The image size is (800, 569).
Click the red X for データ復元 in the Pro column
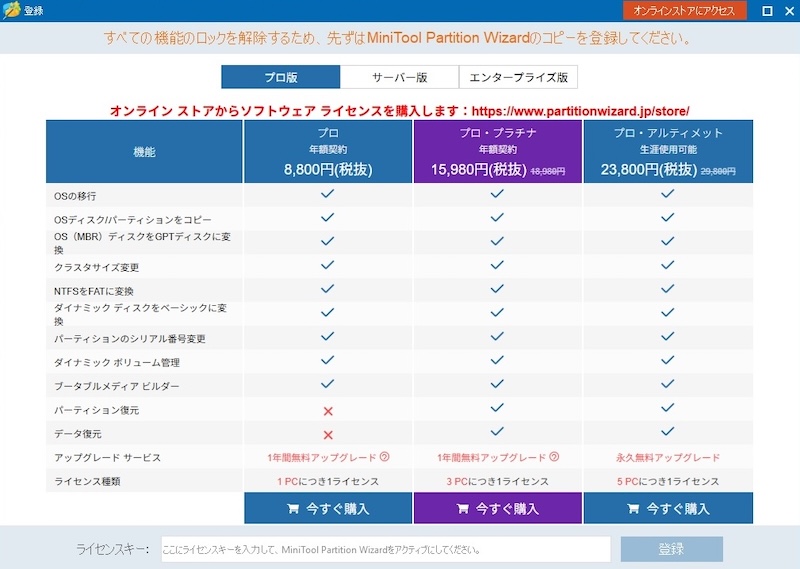[328, 435]
